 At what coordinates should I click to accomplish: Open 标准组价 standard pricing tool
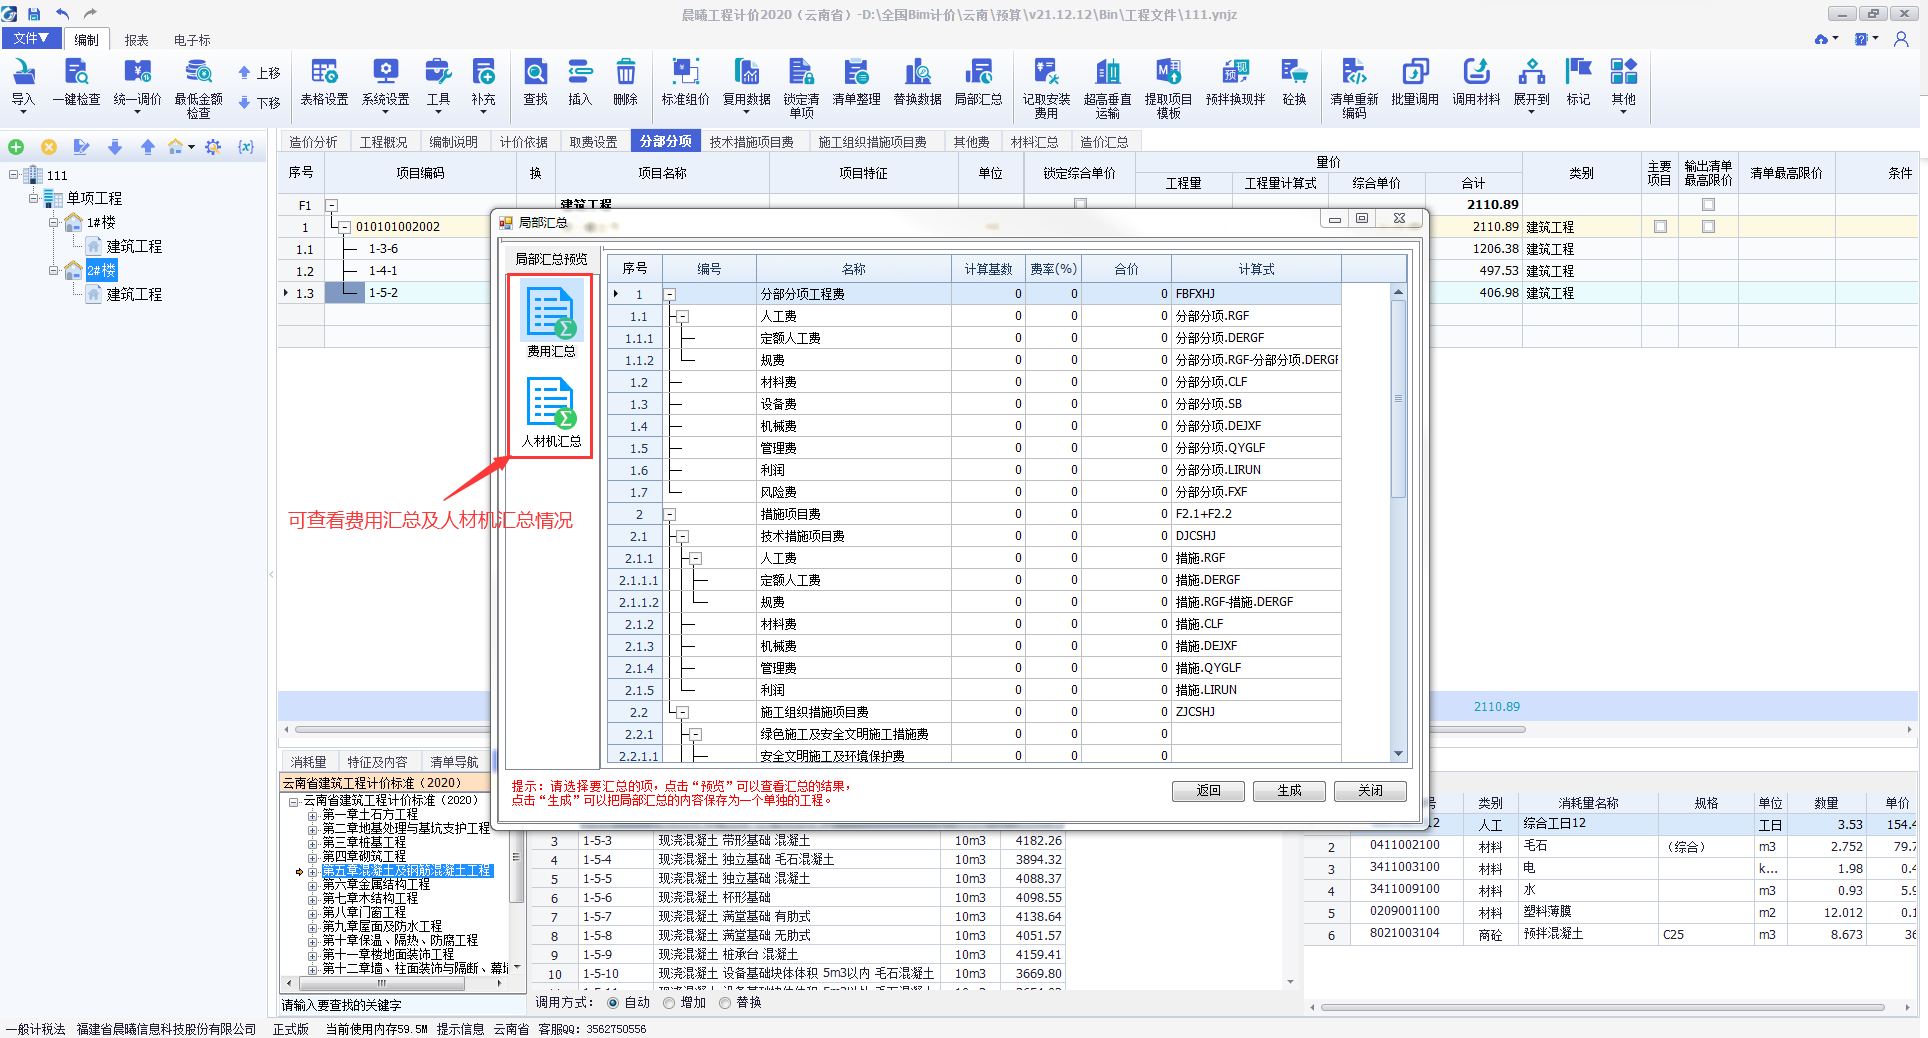coord(685,81)
